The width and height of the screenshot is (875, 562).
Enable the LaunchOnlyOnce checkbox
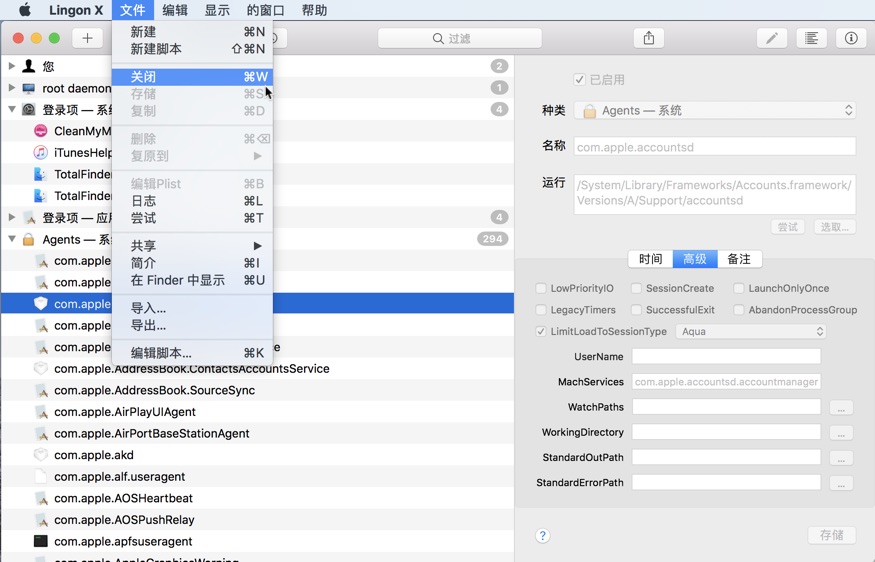[738, 288]
